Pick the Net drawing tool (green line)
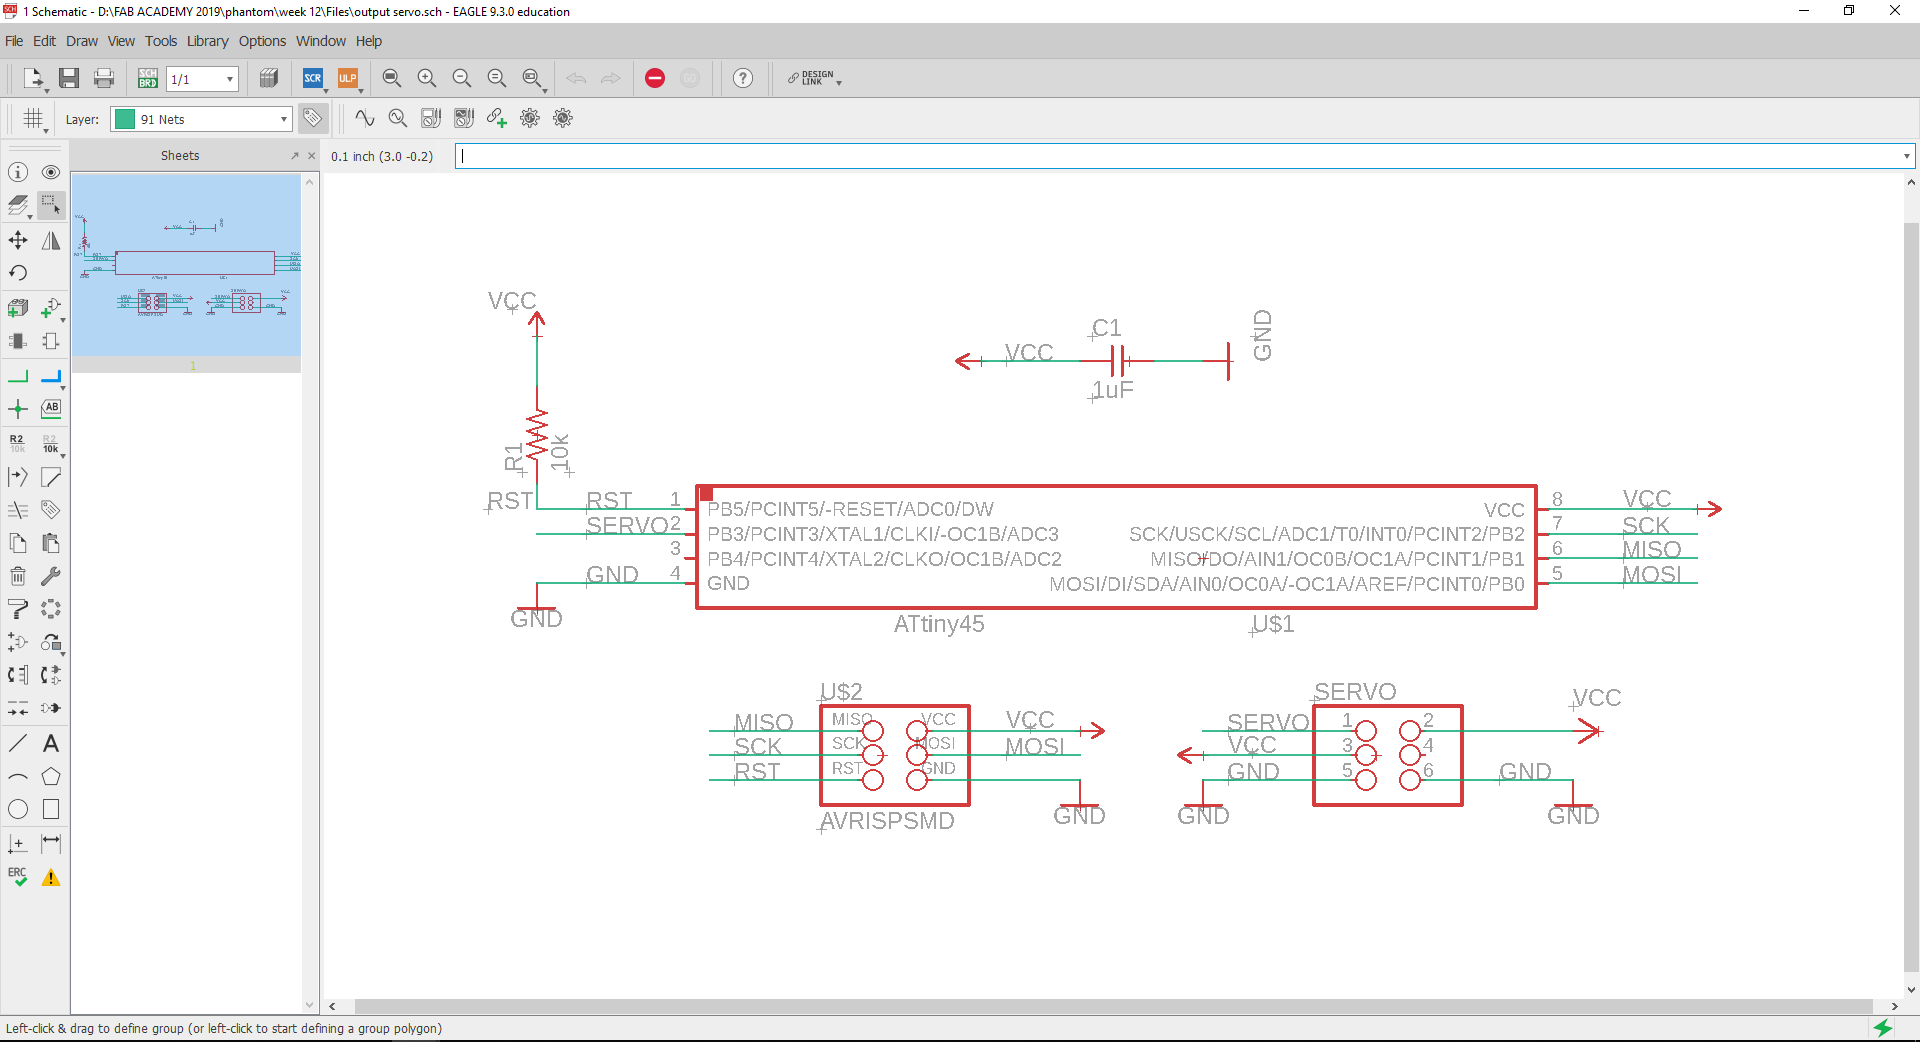This screenshot has height=1042, width=1920. click(x=18, y=377)
